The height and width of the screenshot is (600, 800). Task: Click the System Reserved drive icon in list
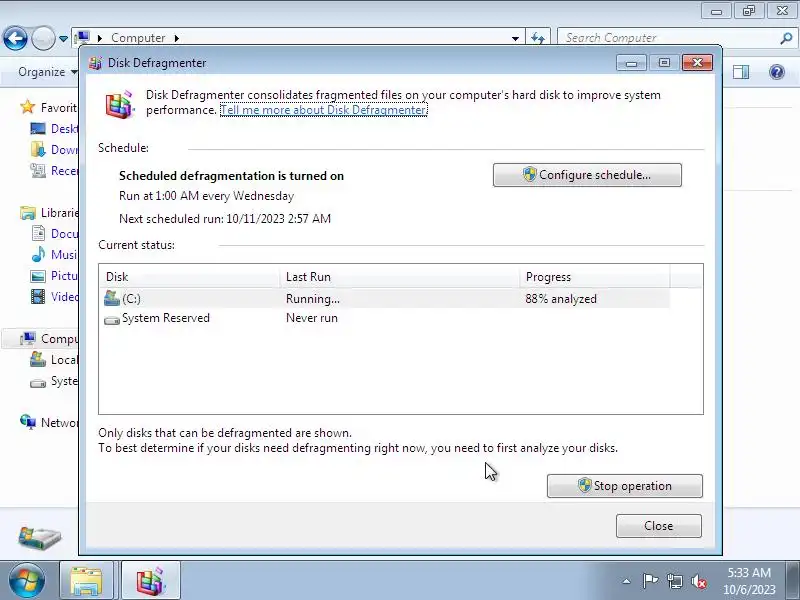tap(112, 320)
